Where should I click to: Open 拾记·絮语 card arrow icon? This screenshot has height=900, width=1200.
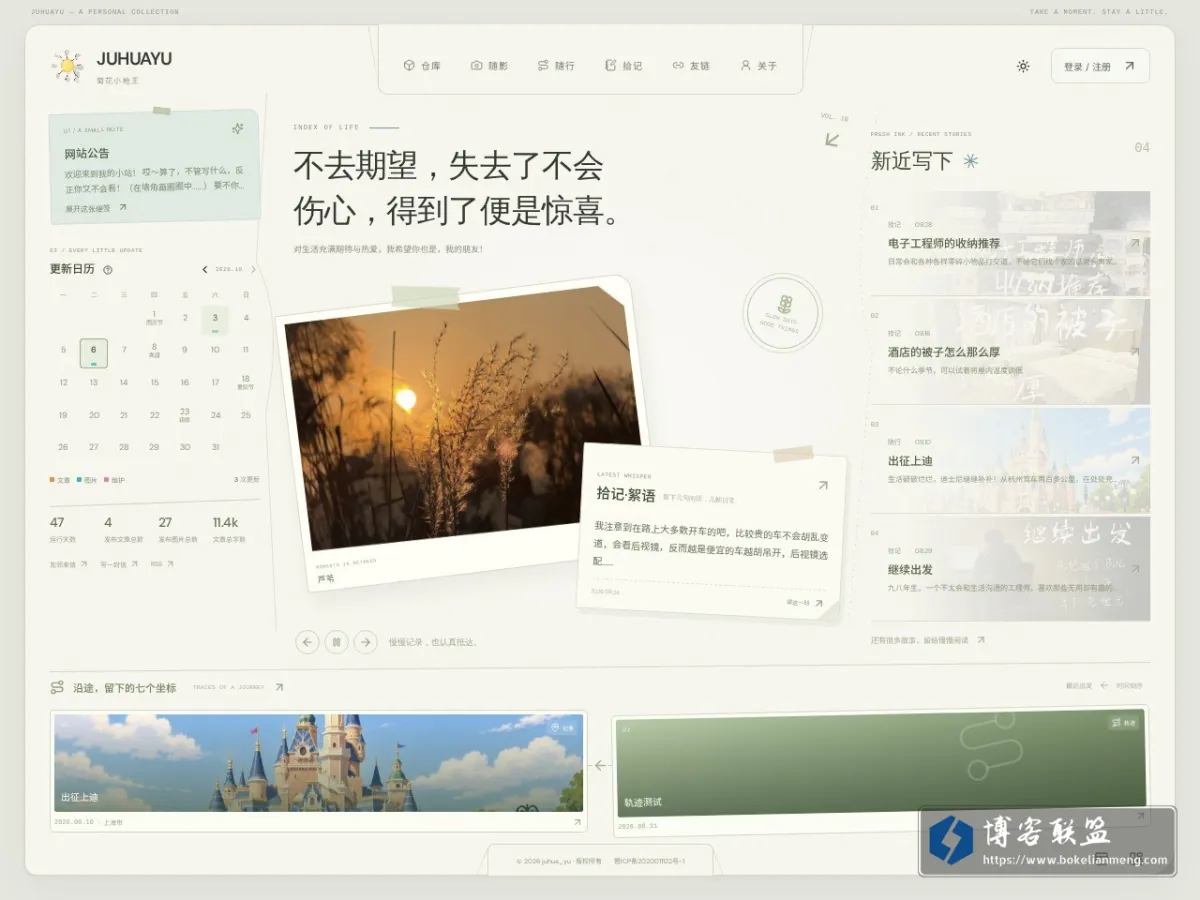[823, 486]
